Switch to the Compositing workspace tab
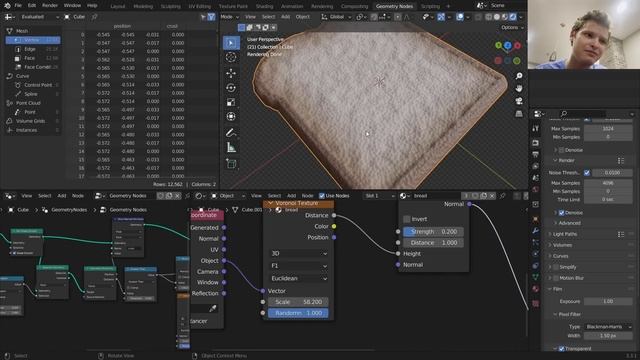This screenshot has height=360, width=640. pos(354,6)
